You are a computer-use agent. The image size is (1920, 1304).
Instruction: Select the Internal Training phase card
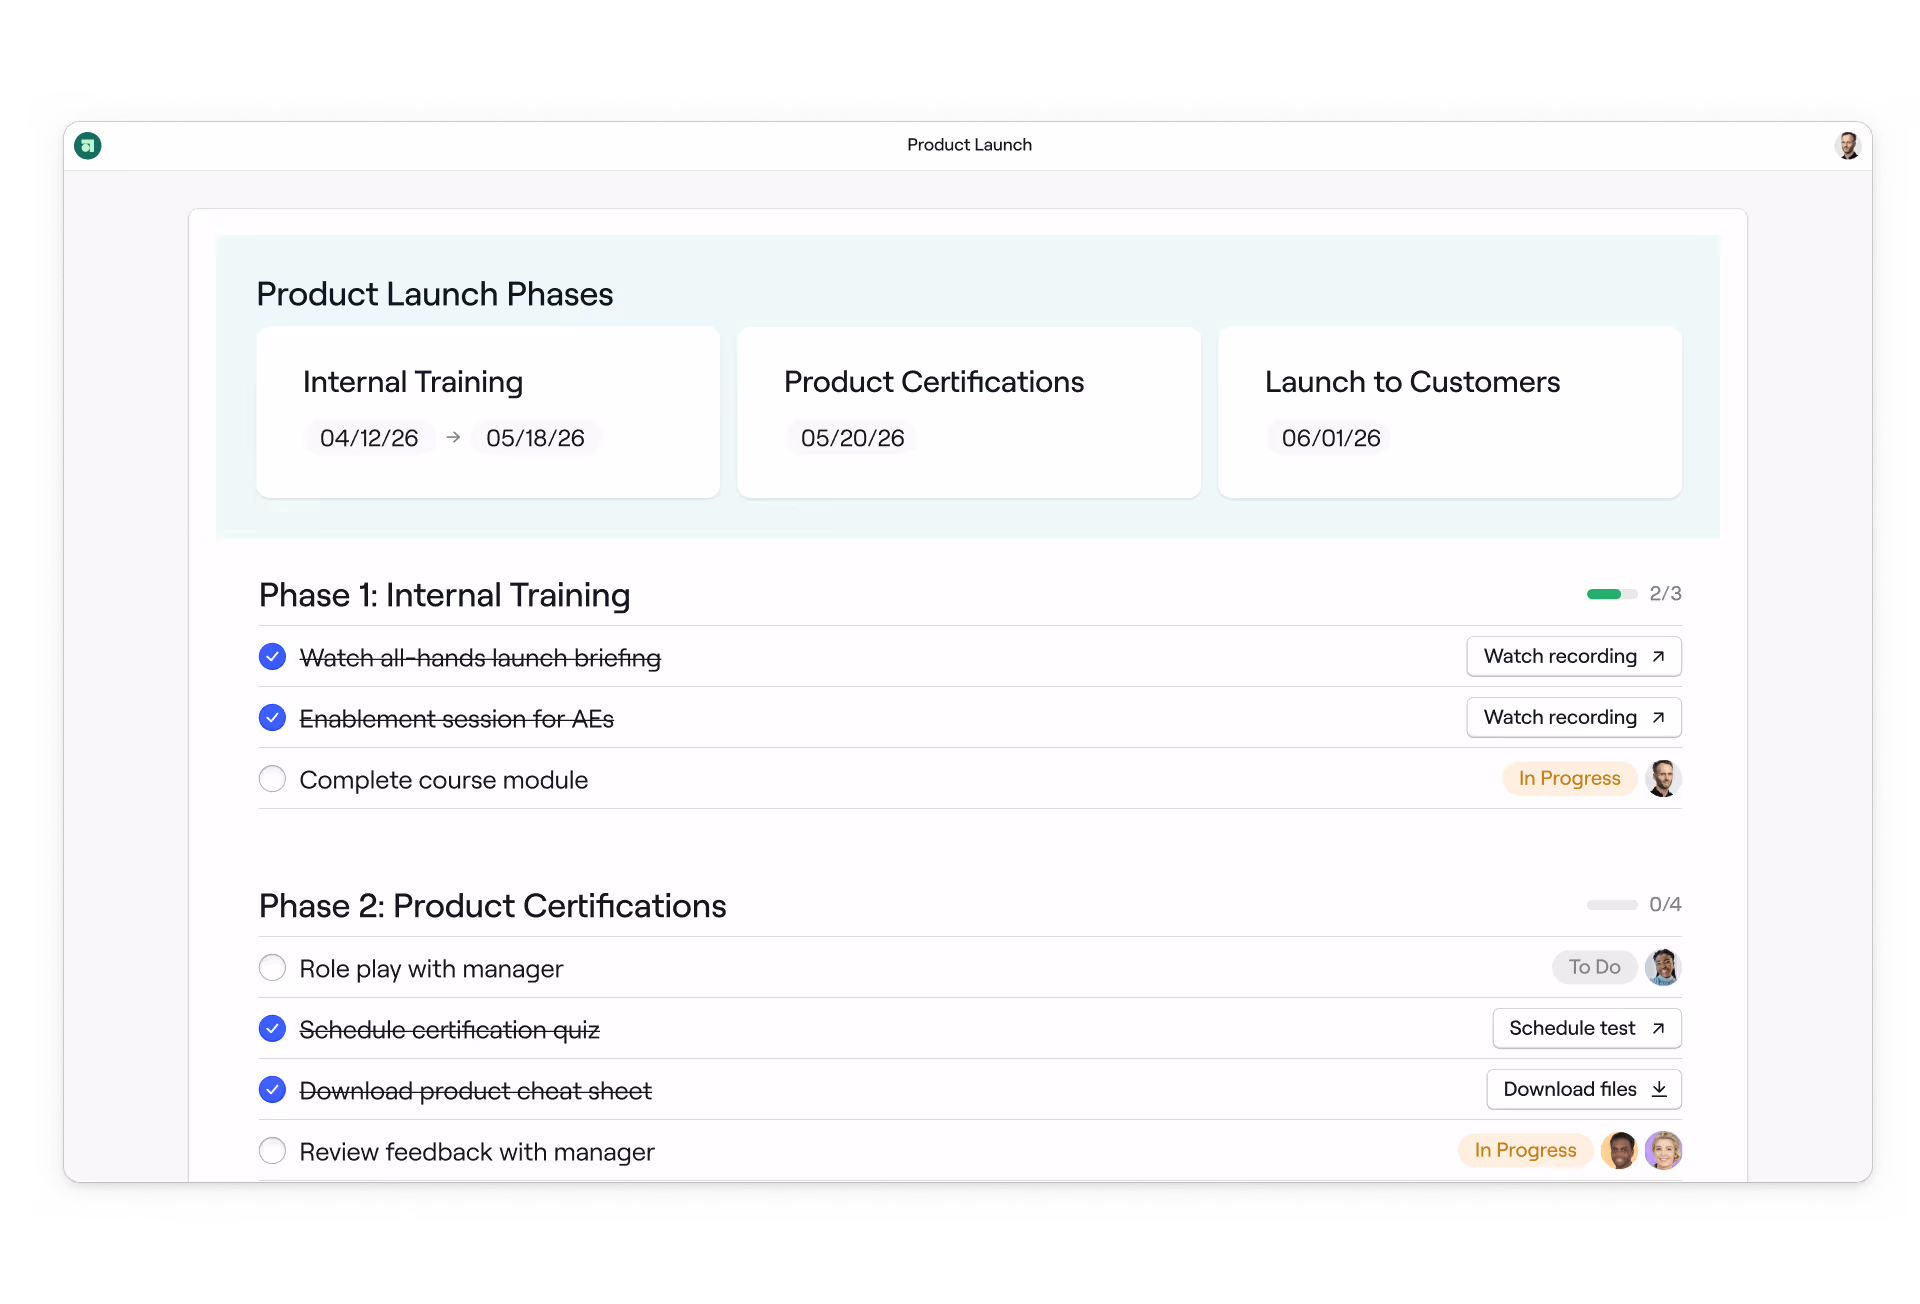click(488, 412)
